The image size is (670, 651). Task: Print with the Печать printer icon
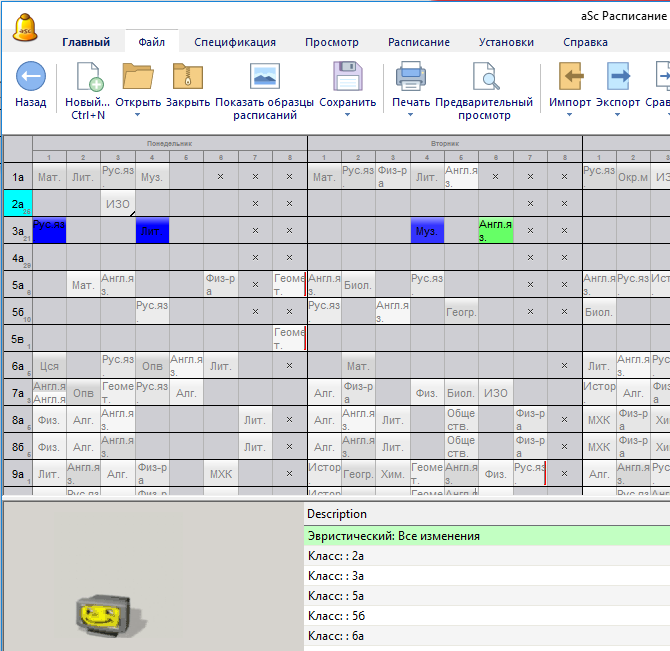[411, 77]
